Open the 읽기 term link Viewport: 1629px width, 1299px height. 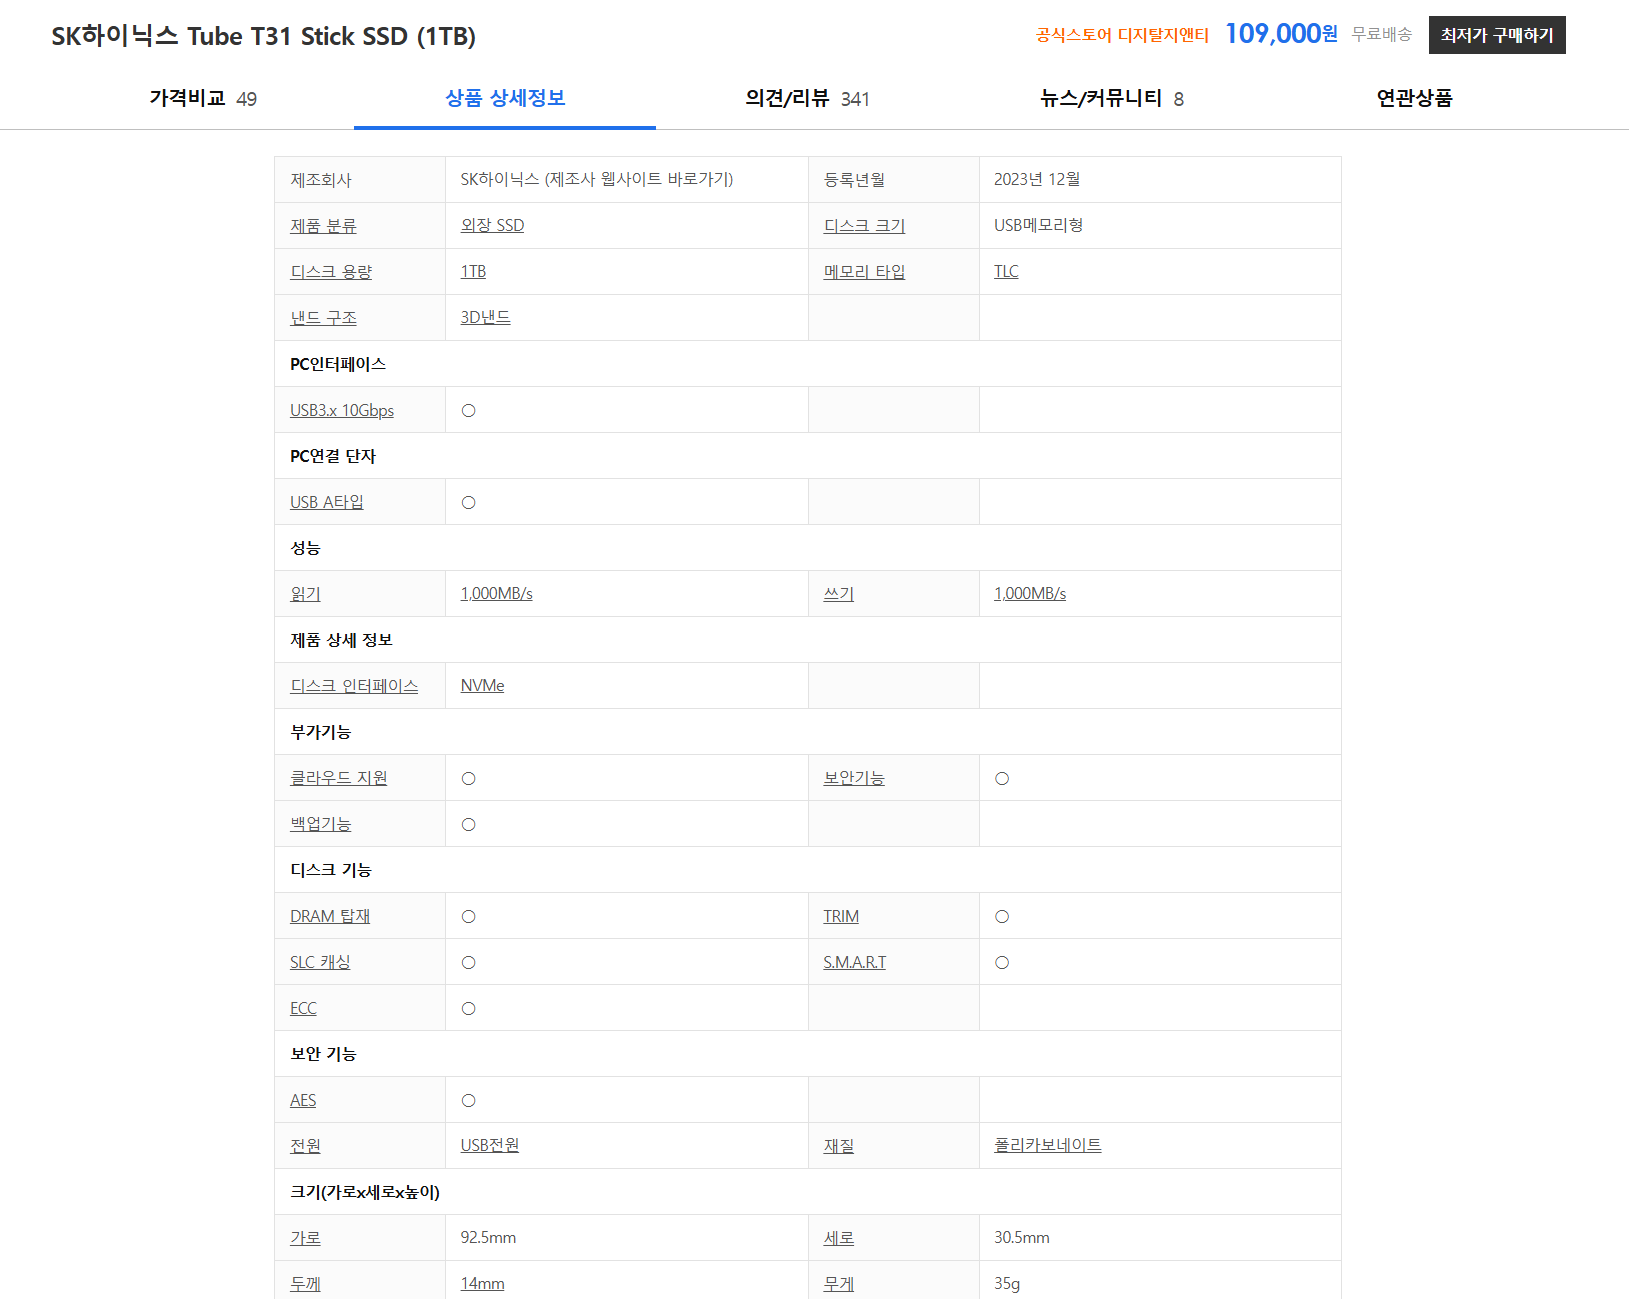coord(305,594)
